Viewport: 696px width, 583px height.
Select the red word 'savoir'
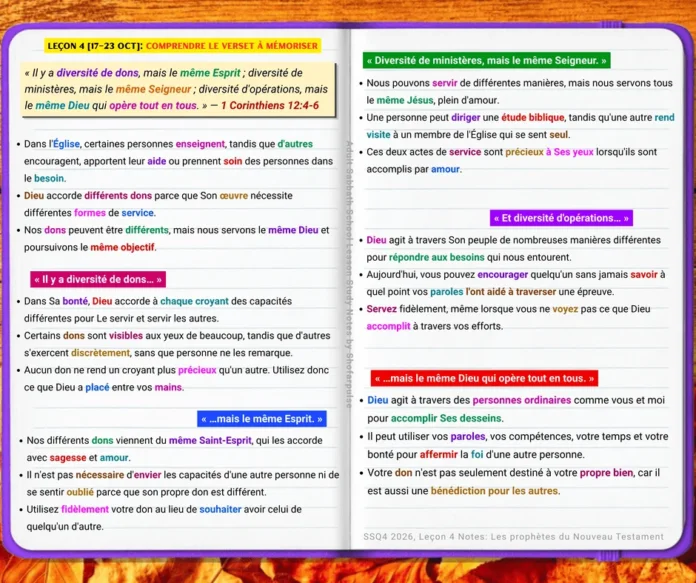644,275
